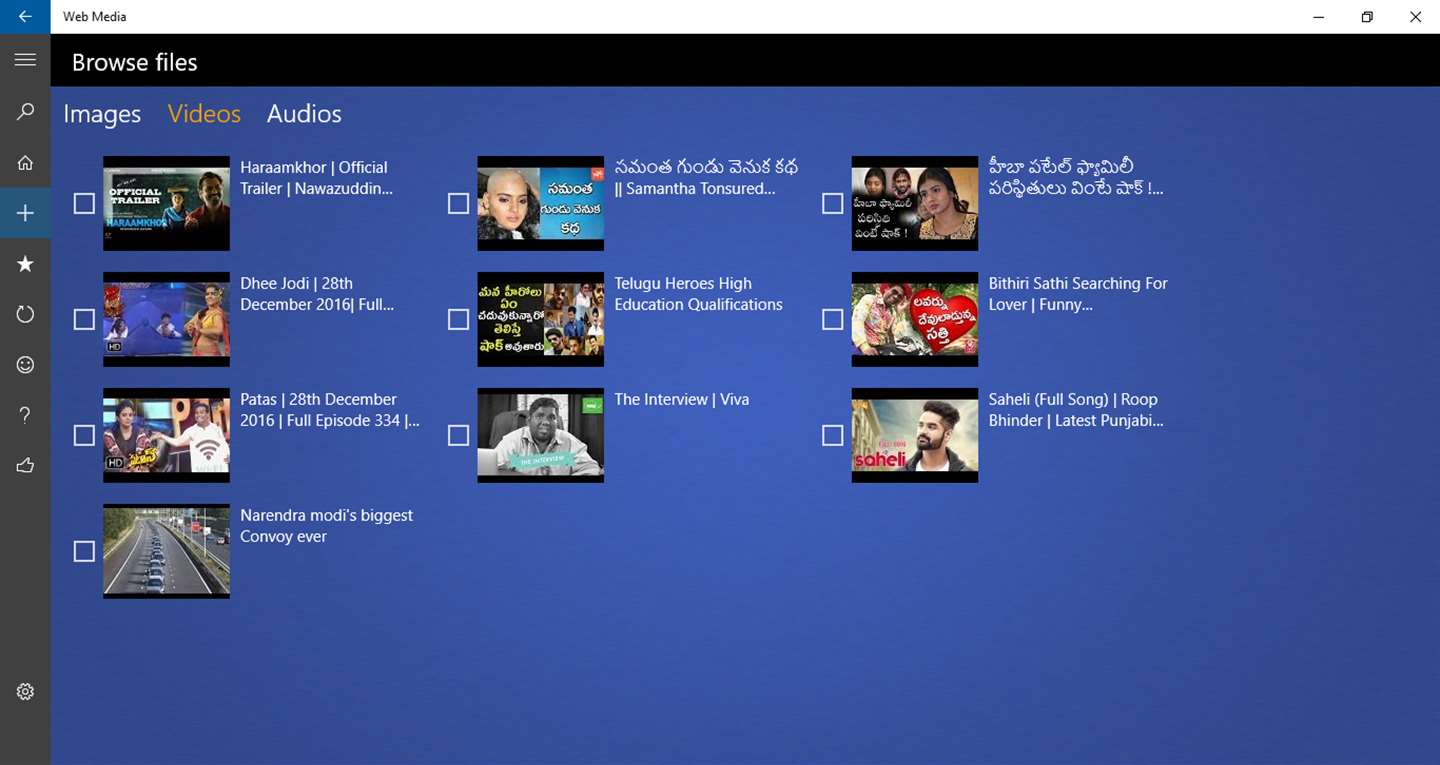Check the Haraamkhor Official Trailer checkbox
The image size is (1440, 765).
[x=84, y=203]
